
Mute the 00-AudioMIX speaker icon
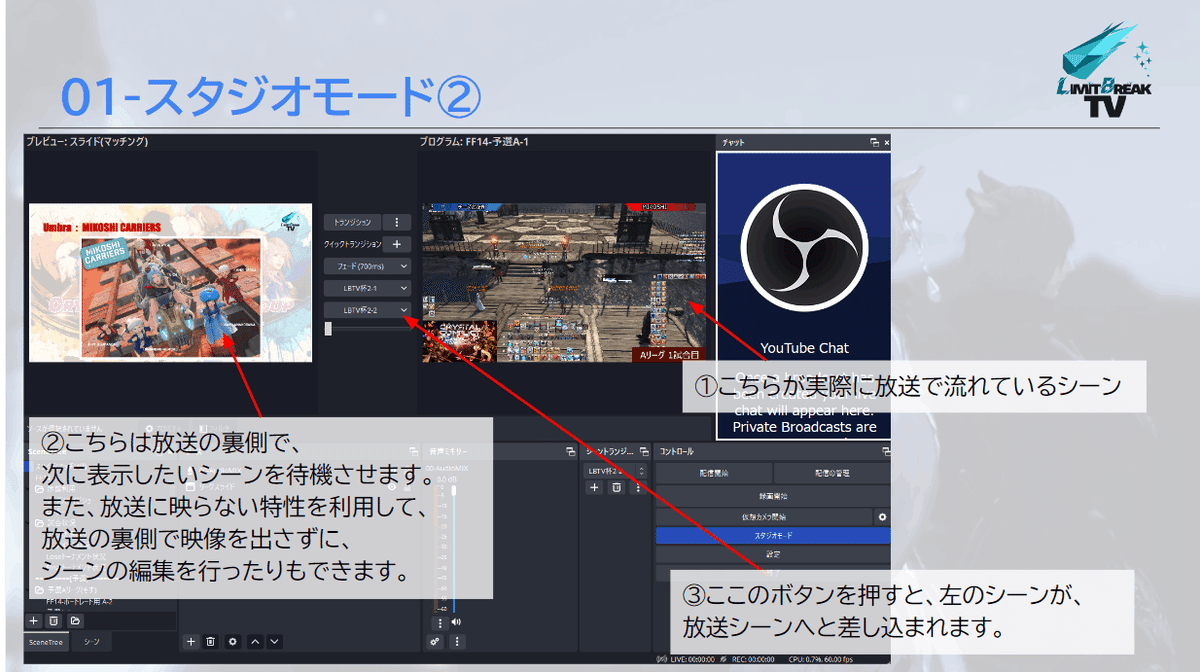[457, 622]
